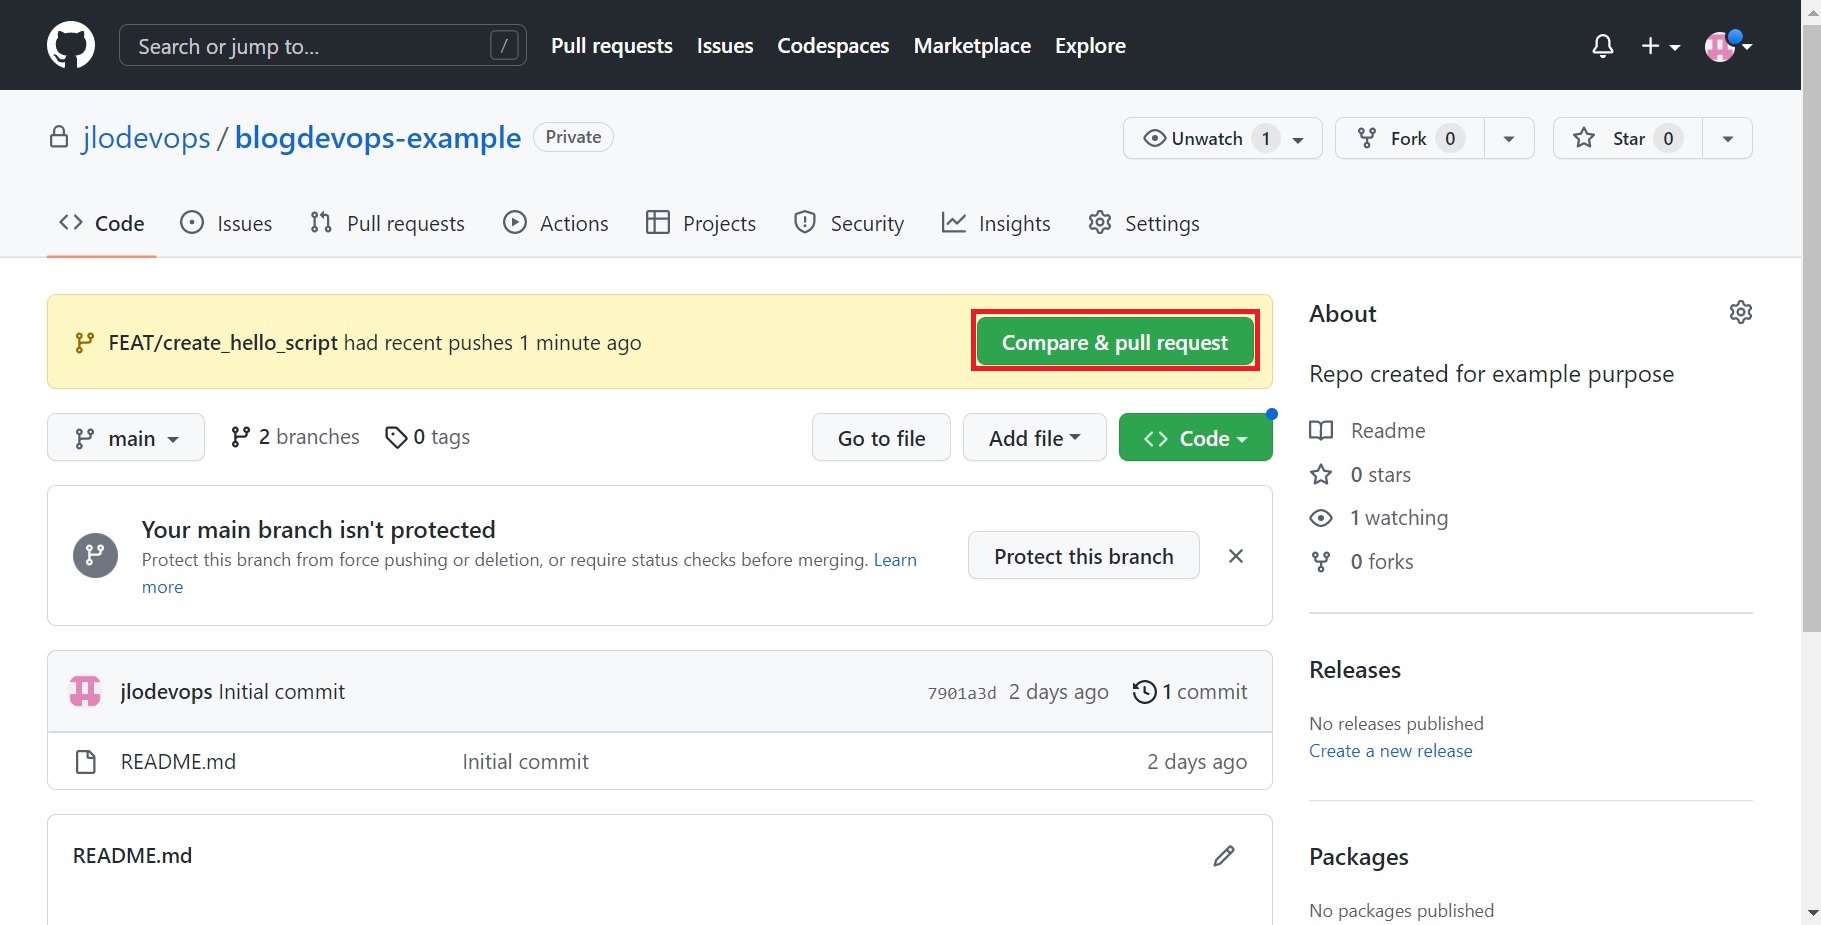Click the jlodevops commit avatar
The height and width of the screenshot is (925, 1821).
point(85,691)
